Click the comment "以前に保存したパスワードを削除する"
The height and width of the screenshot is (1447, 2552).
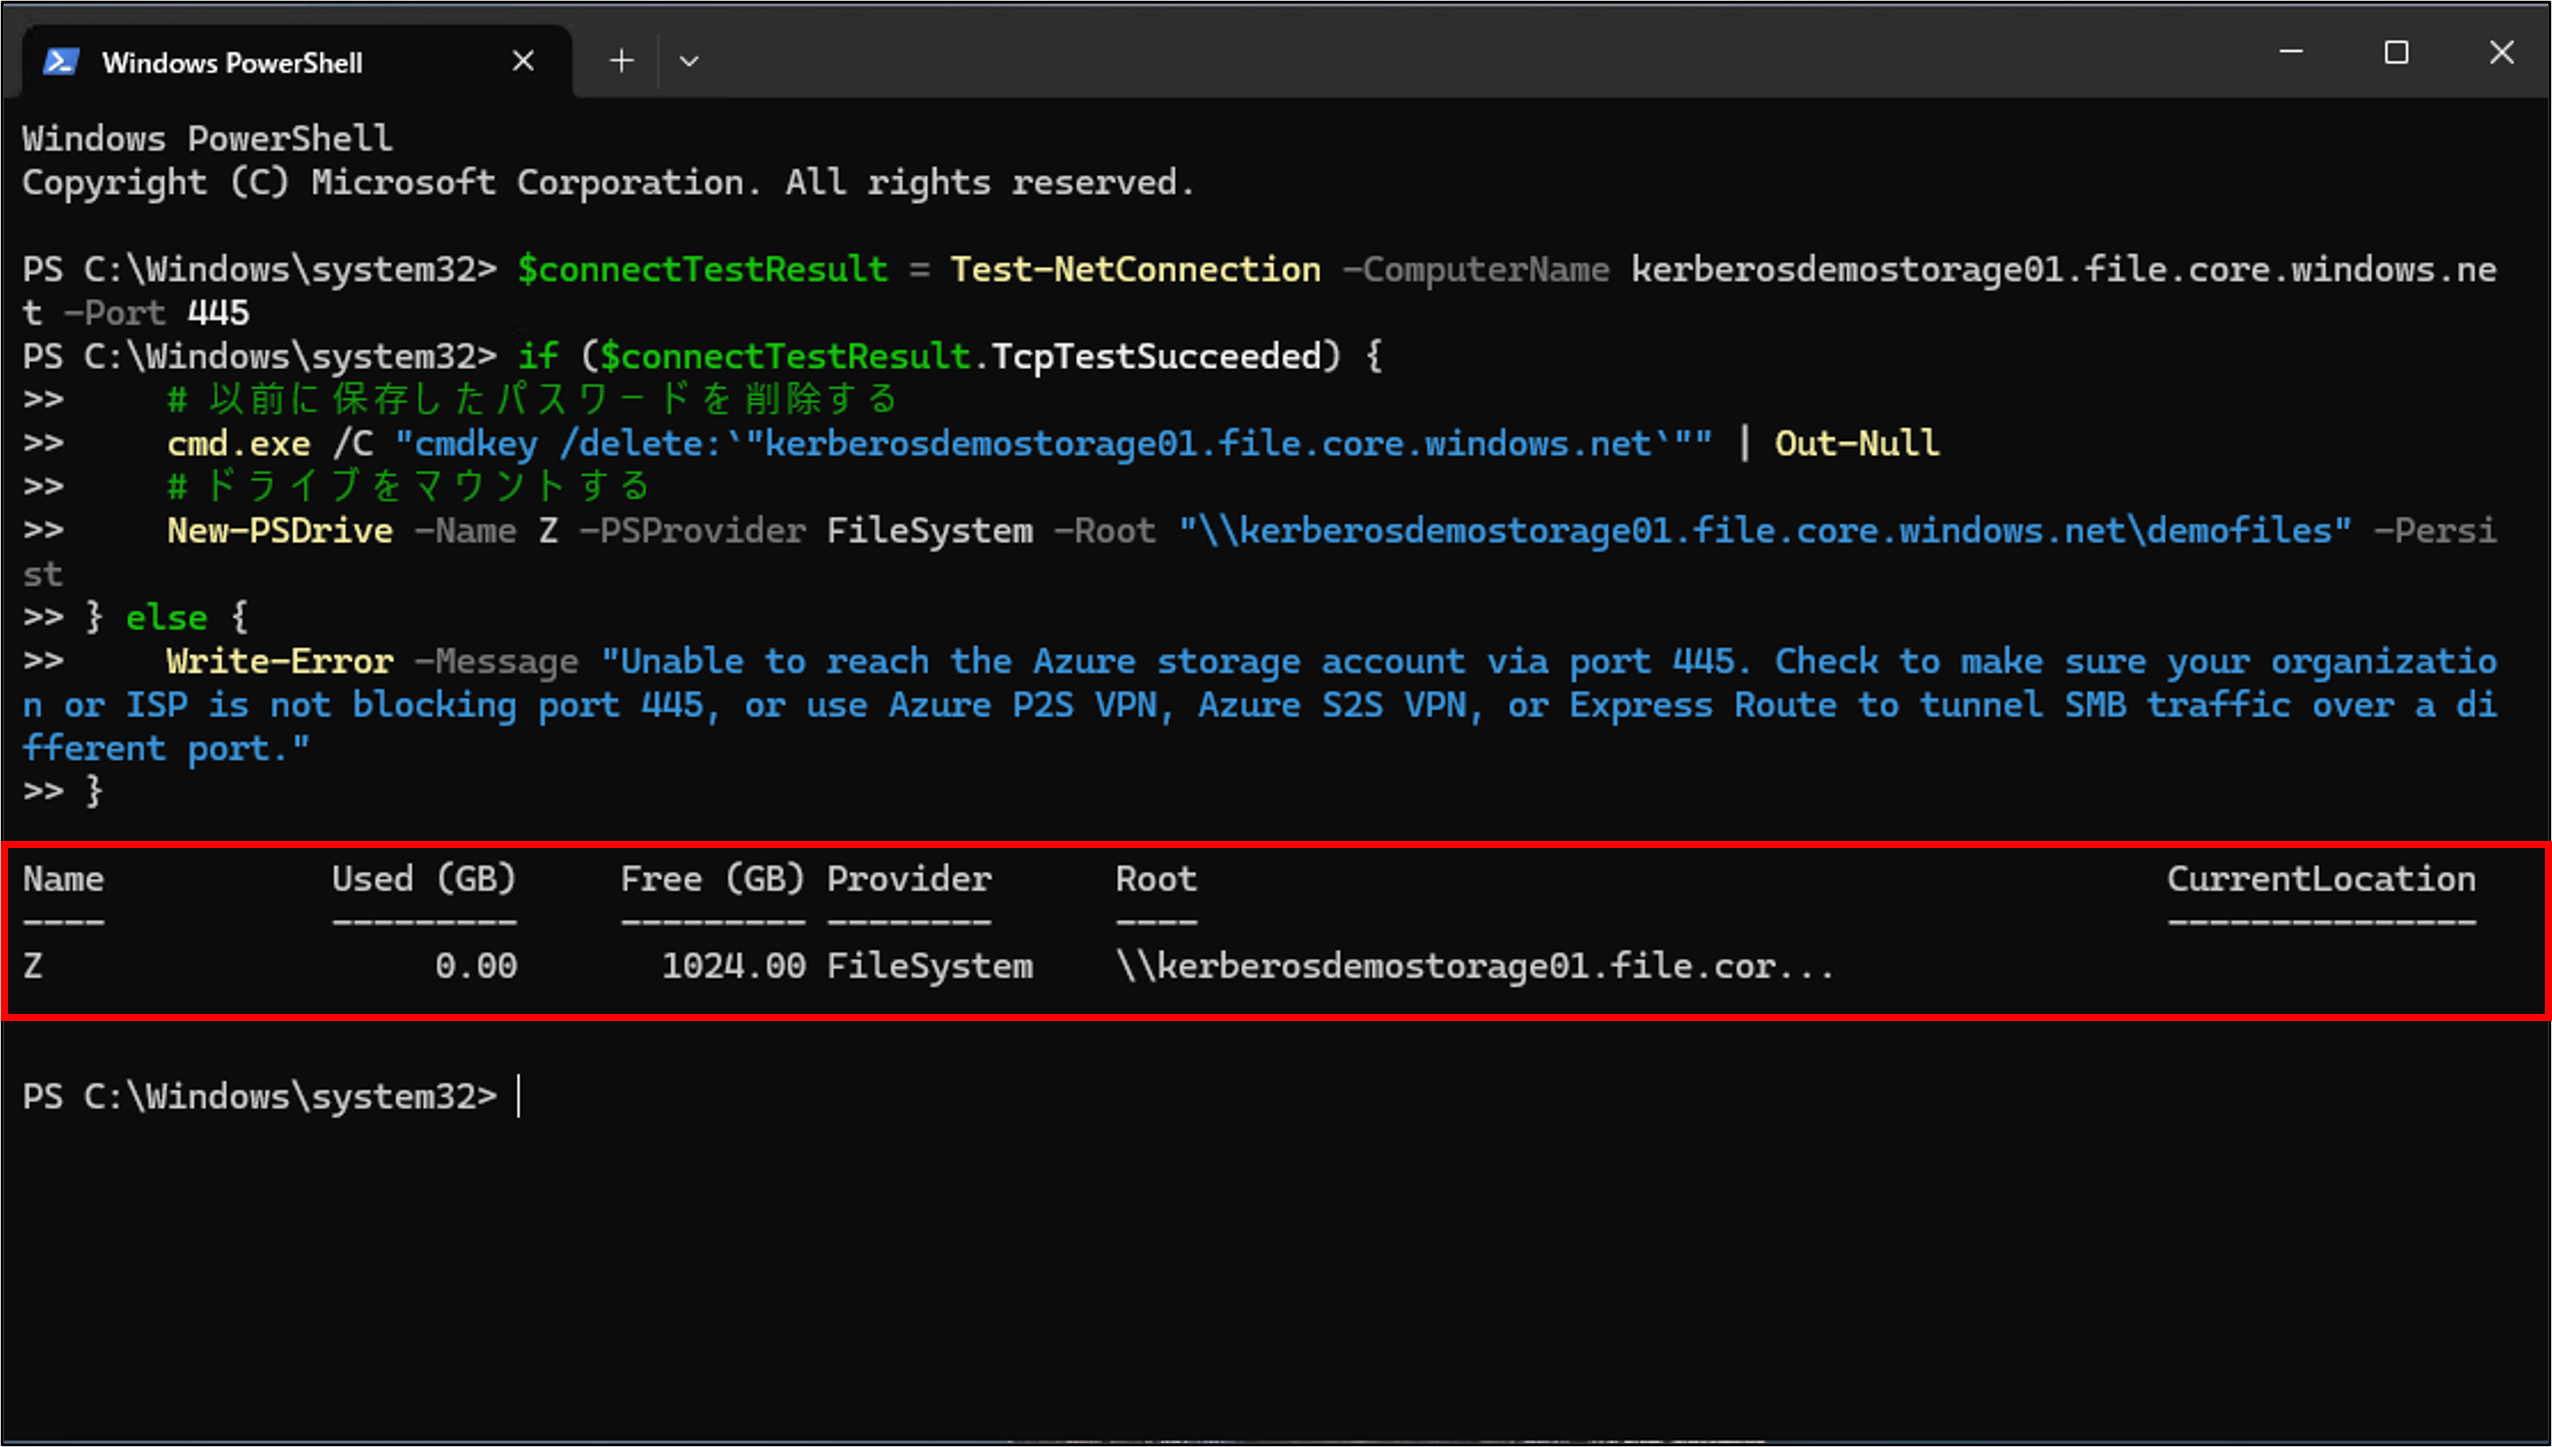coord(533,400)
